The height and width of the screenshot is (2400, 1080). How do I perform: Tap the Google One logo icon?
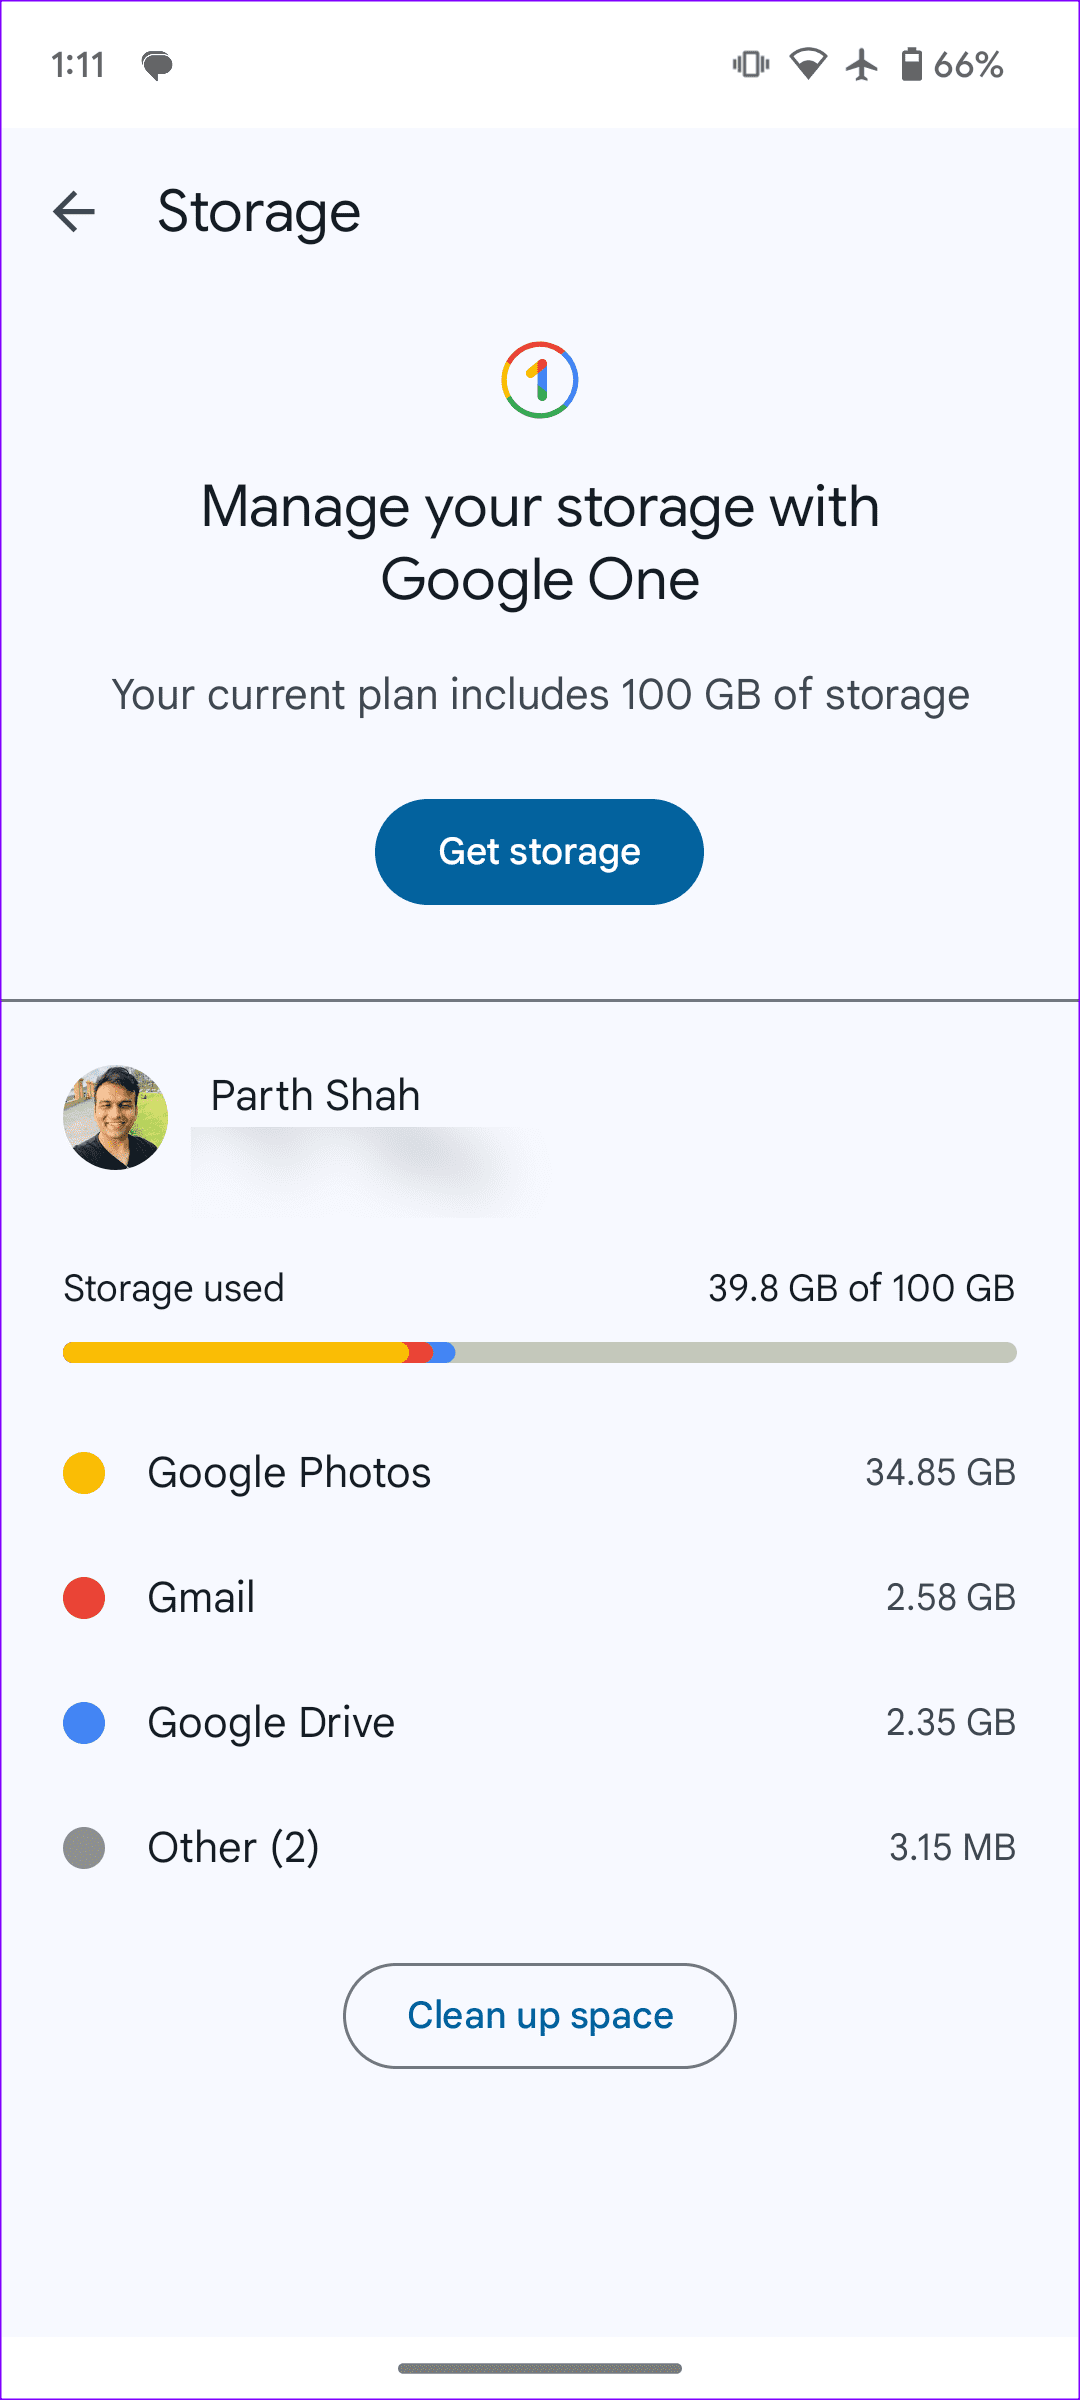[540, 380]
